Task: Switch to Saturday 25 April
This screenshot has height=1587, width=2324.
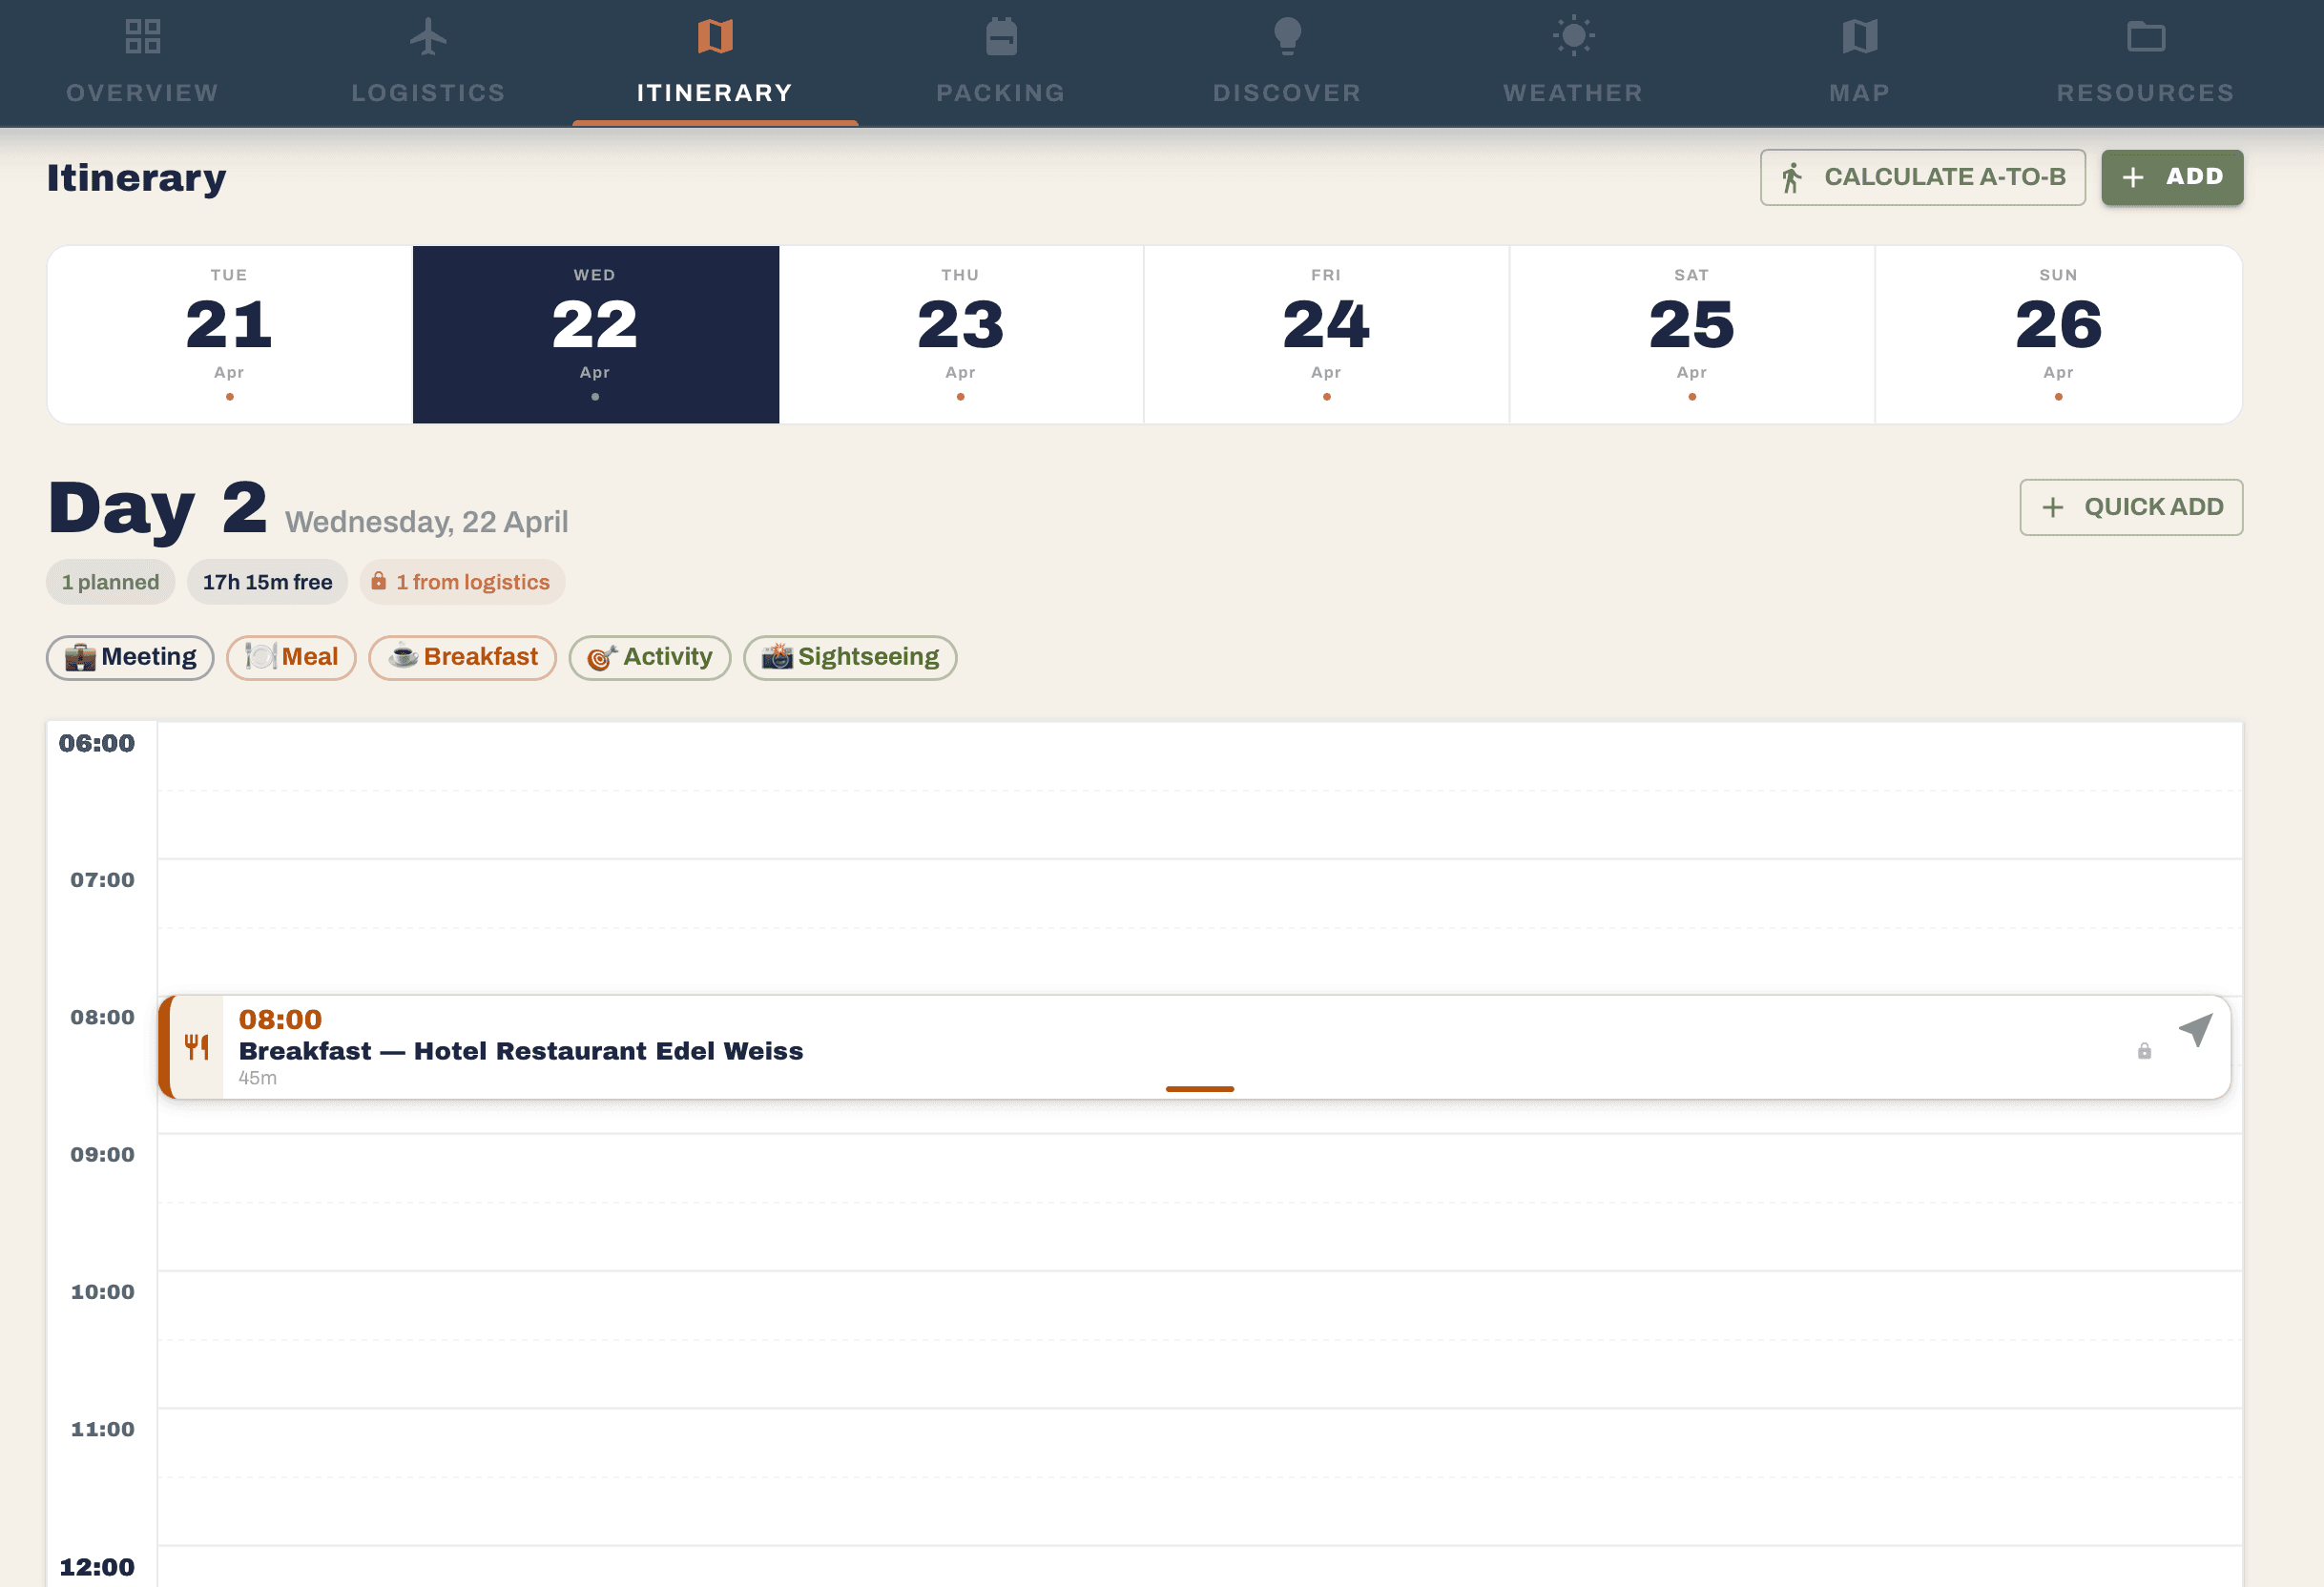Action: (1691, 334)
